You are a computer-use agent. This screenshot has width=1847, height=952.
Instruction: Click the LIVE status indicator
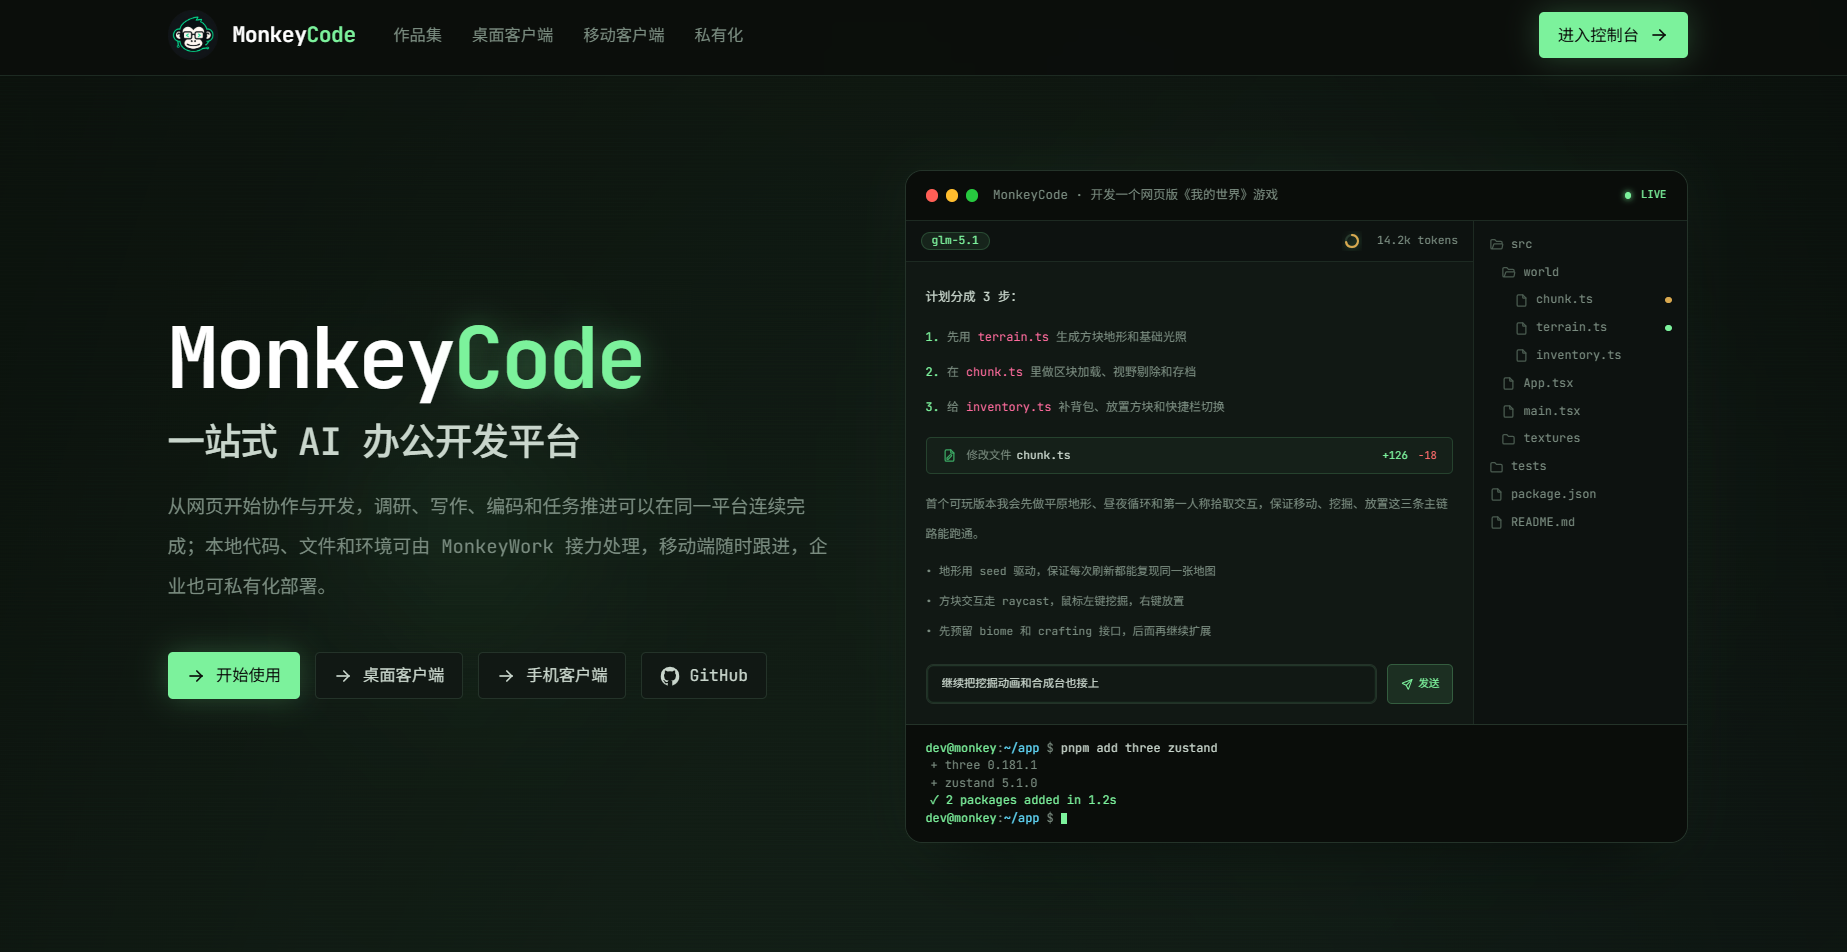[x=1645, y=195]
